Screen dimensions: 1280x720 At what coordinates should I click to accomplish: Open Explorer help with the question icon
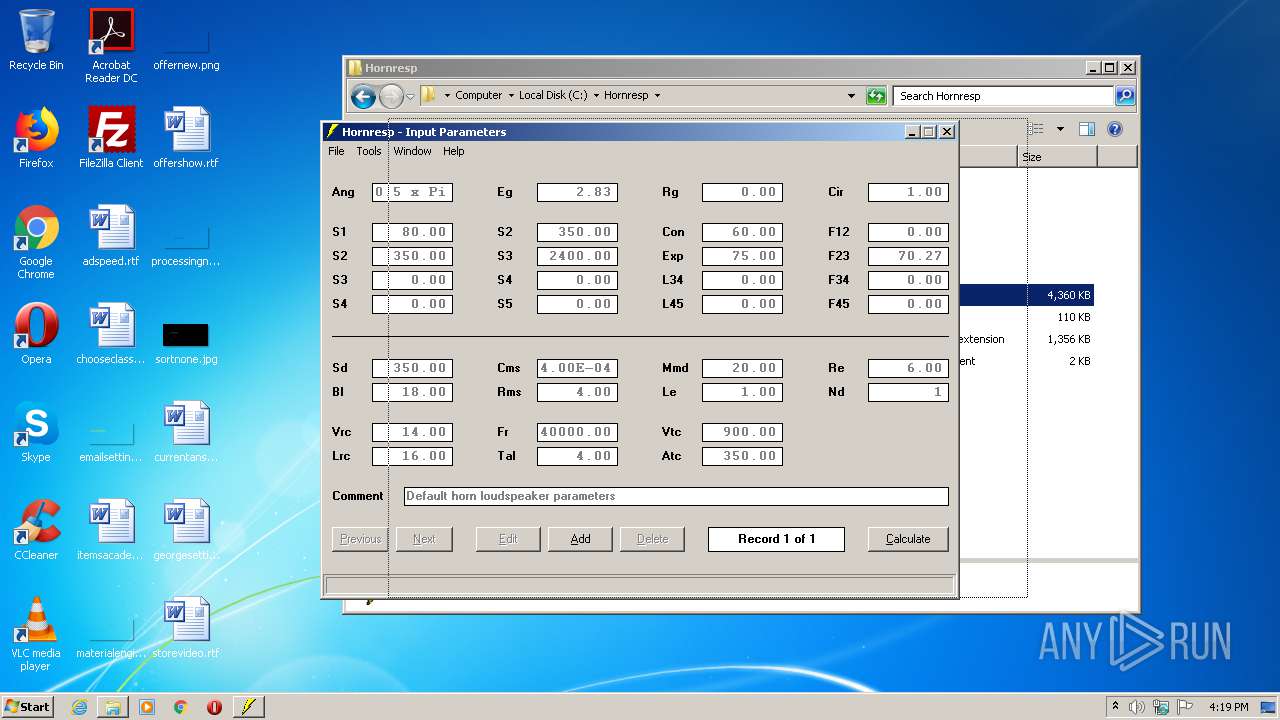pos(1115,129)
